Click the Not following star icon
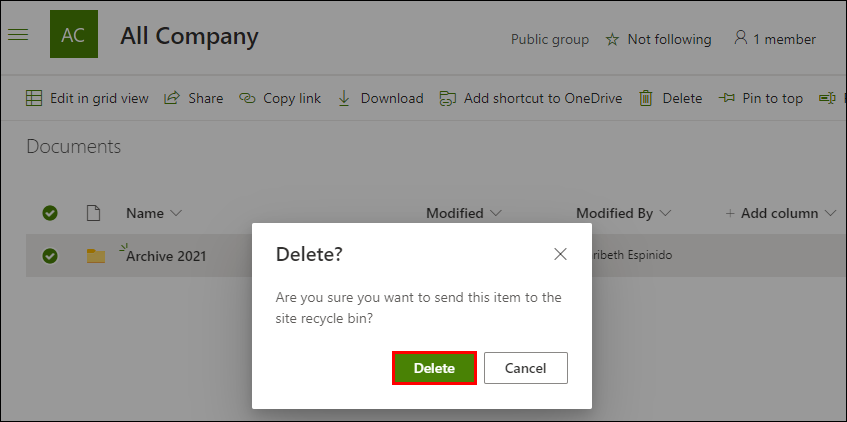Screen dimensions: 847x422 [612, 40]
